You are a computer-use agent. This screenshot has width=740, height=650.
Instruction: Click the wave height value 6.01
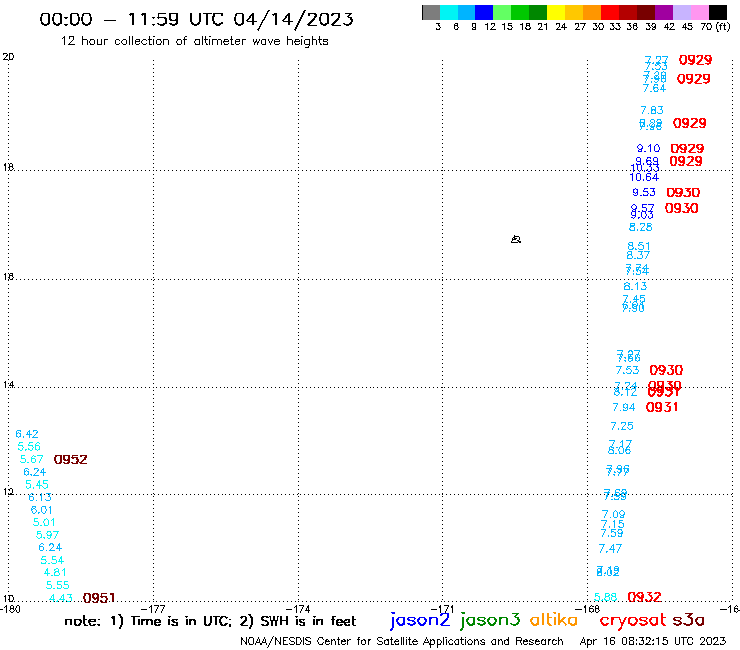tap(41, 510)
